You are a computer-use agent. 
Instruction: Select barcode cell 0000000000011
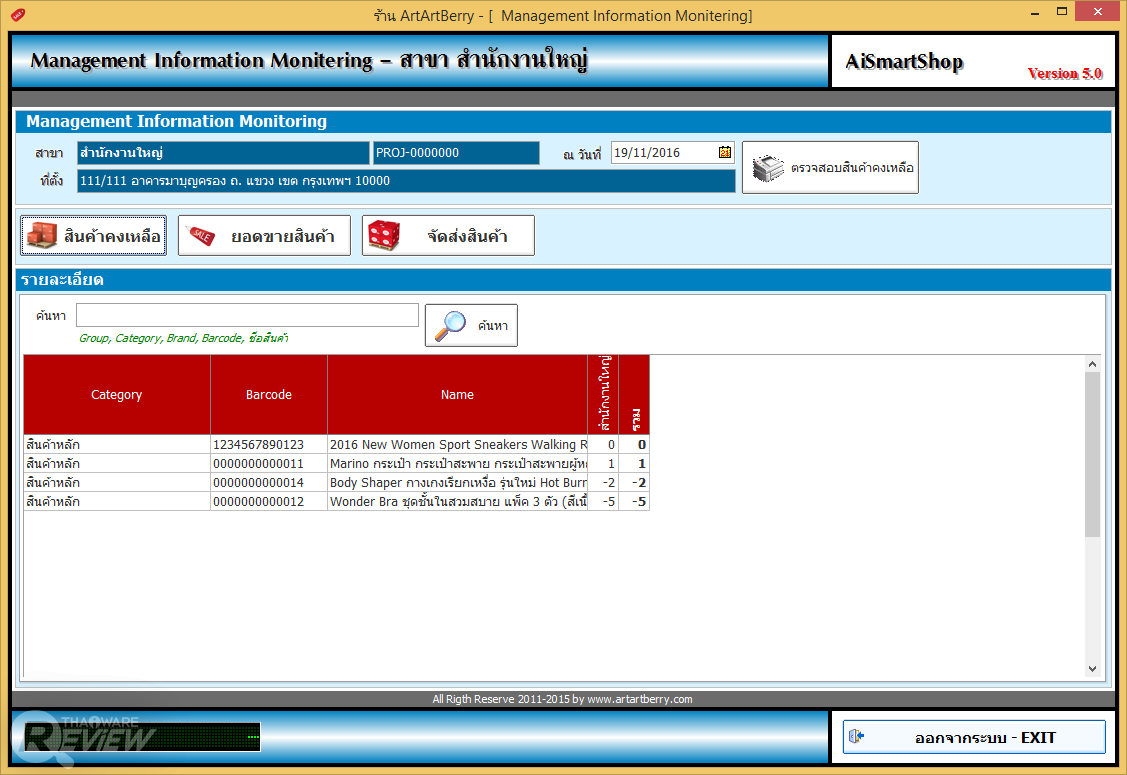click(x=269, y=464)
